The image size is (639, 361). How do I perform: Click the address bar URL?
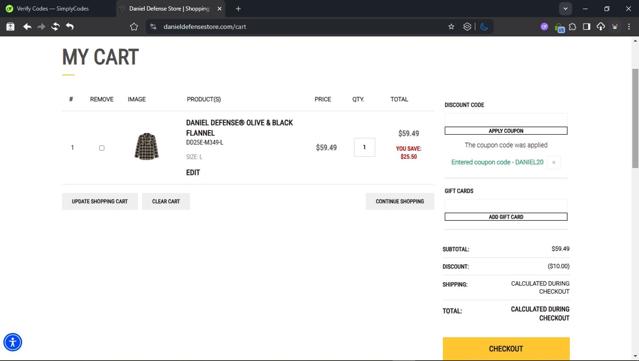click(205, 27)
